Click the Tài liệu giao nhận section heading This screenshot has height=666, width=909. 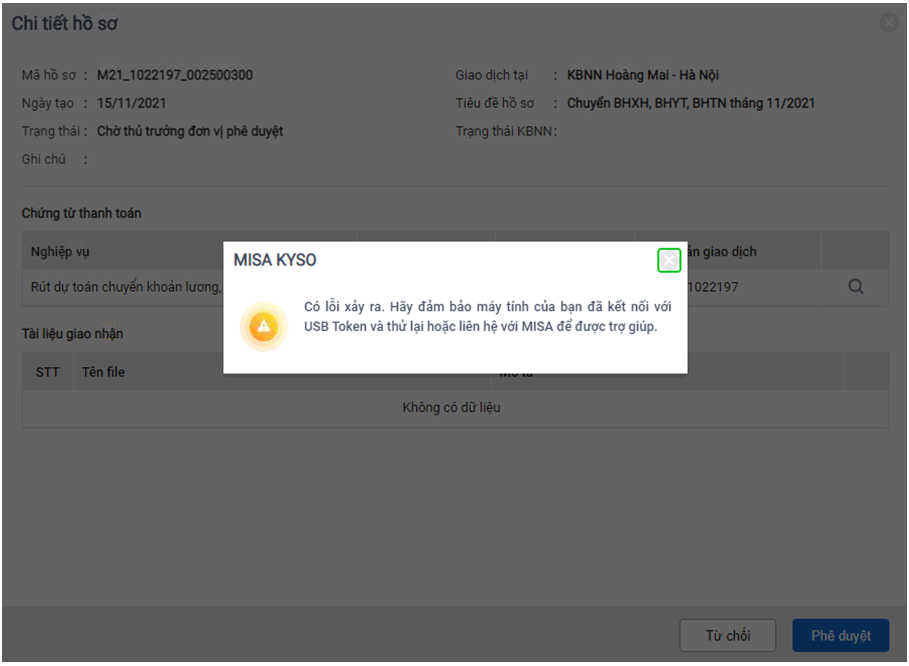click(x=72, y=334)
